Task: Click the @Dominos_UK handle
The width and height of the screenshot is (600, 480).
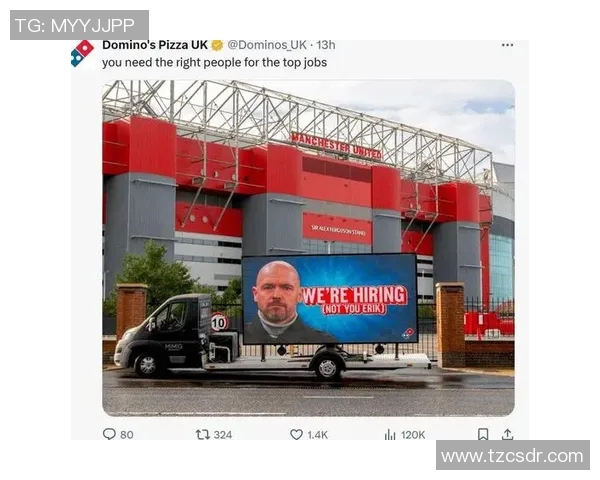Action: 267,45
